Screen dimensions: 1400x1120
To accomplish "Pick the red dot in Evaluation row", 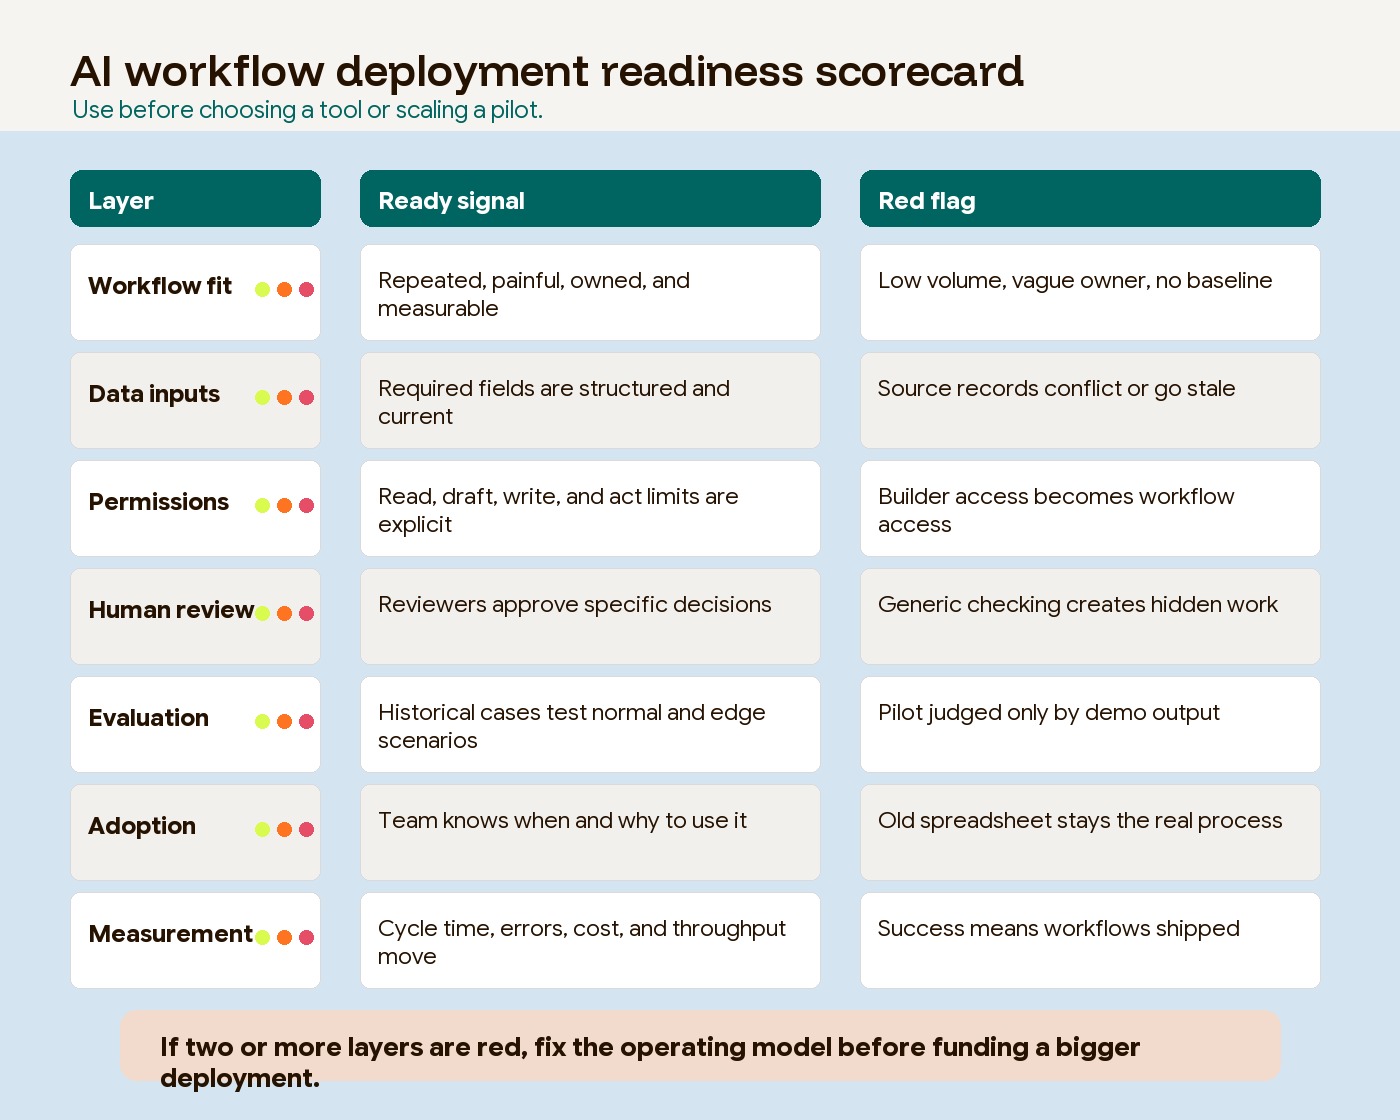I will [306, 721].
